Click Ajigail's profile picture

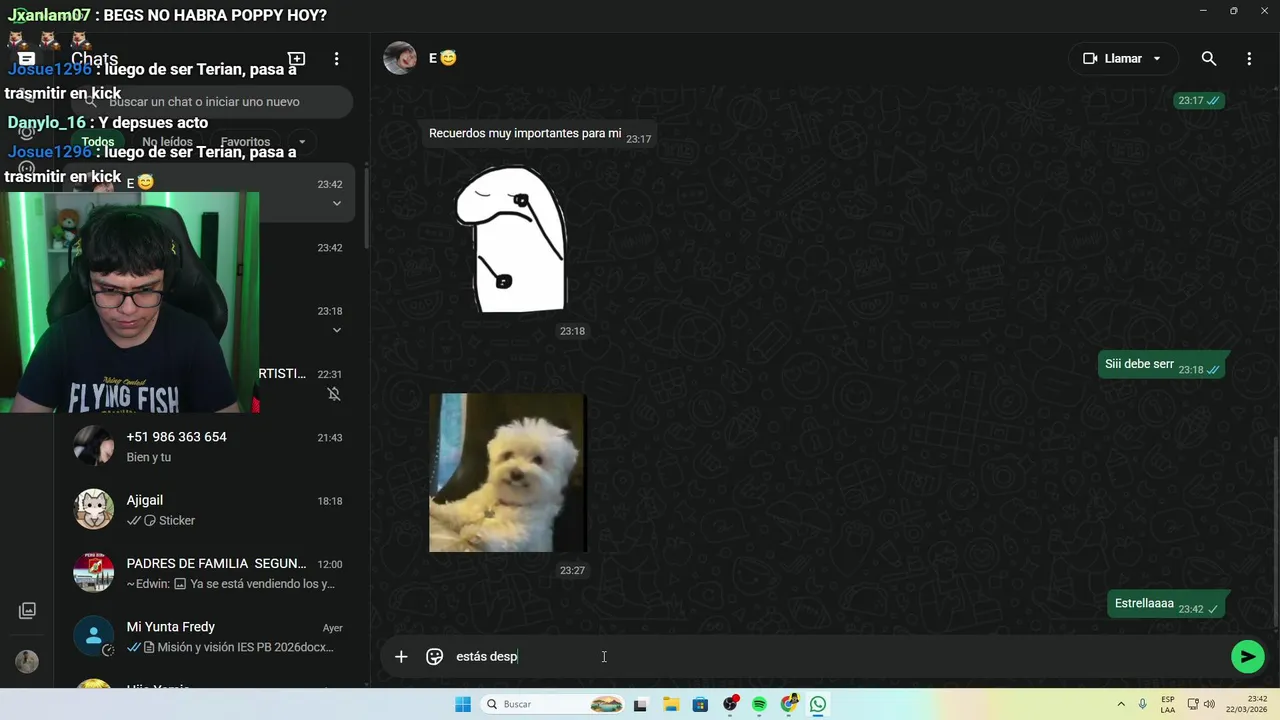click(x=94, y=509)
